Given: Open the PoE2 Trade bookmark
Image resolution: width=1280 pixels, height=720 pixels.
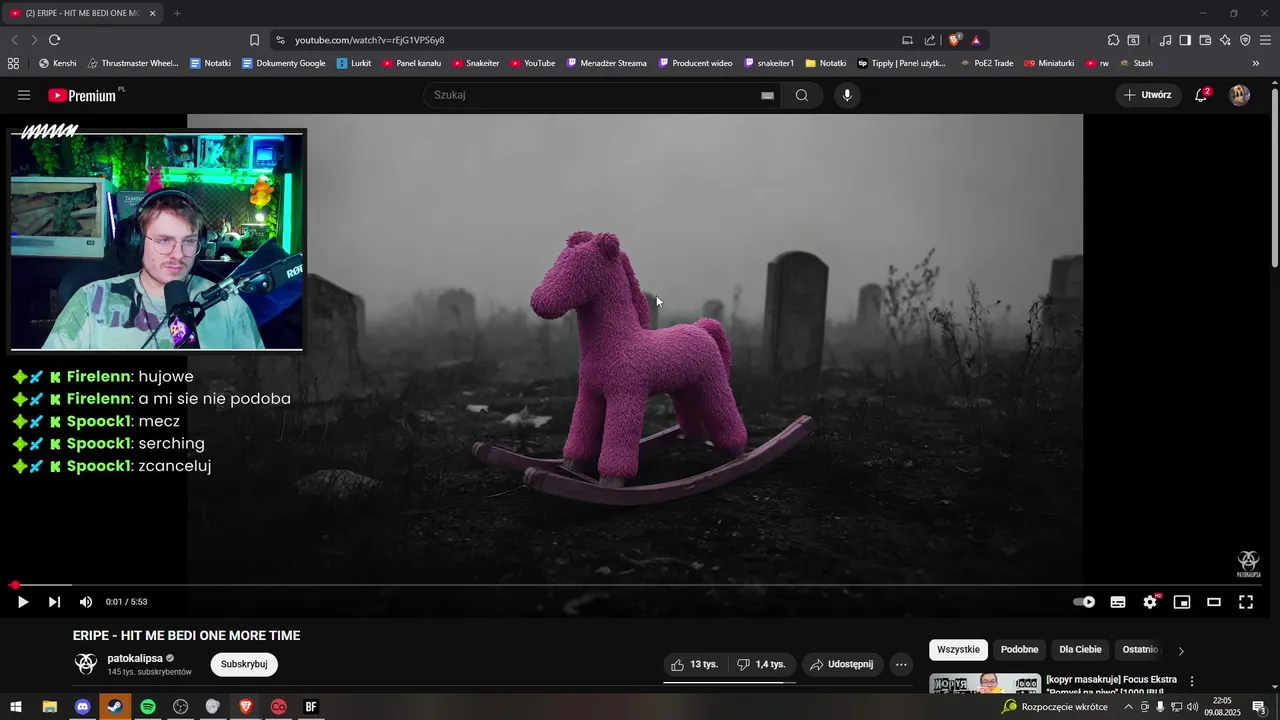Looking at the screenshot, I should (986, 63).
